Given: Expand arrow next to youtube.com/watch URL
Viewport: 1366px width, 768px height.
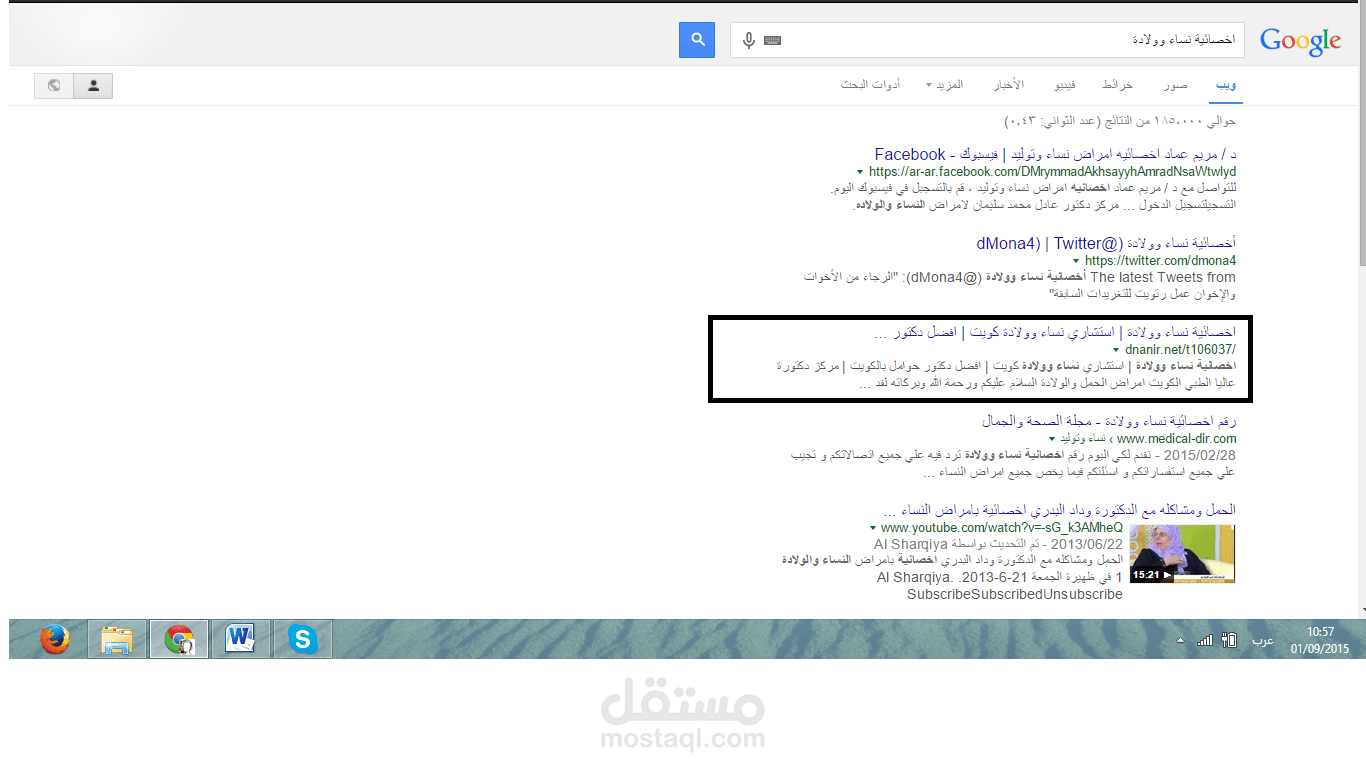Looking at the screenshot, I should tap(873, 527).
